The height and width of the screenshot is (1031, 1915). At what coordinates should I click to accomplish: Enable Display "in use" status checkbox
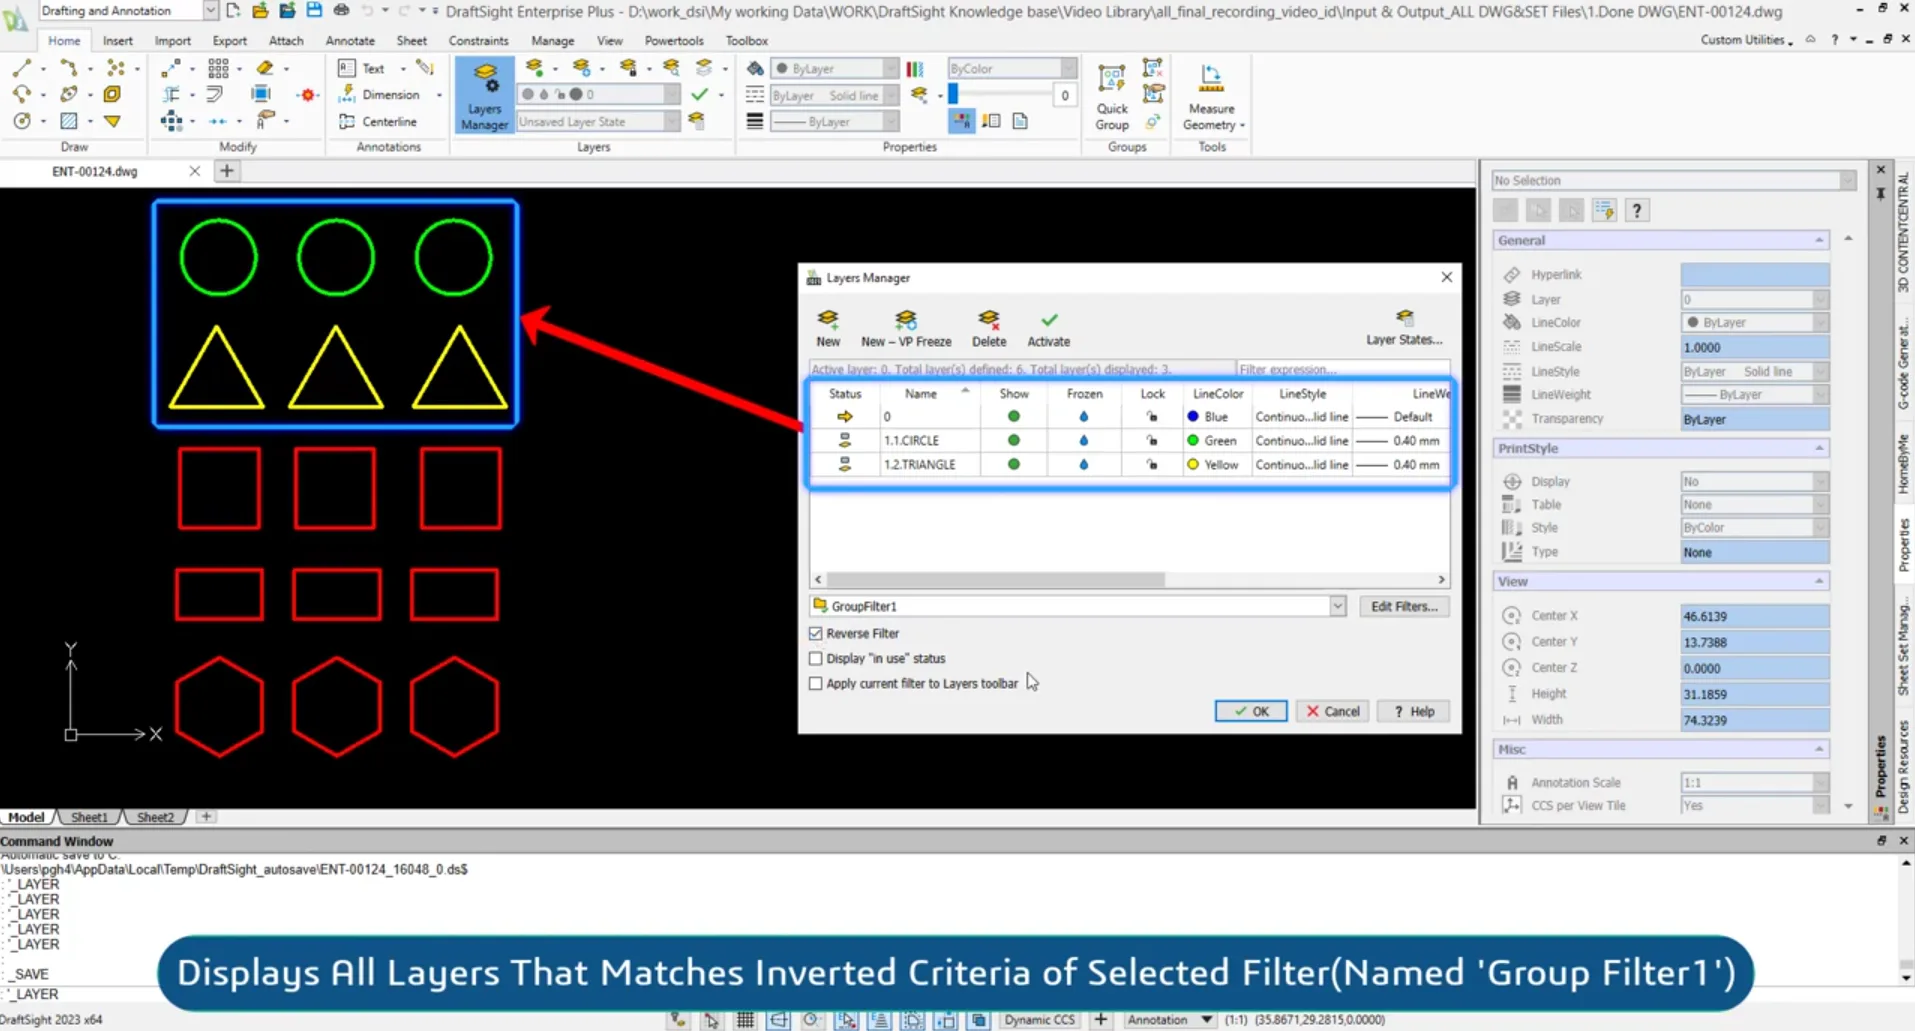point(816,659)
